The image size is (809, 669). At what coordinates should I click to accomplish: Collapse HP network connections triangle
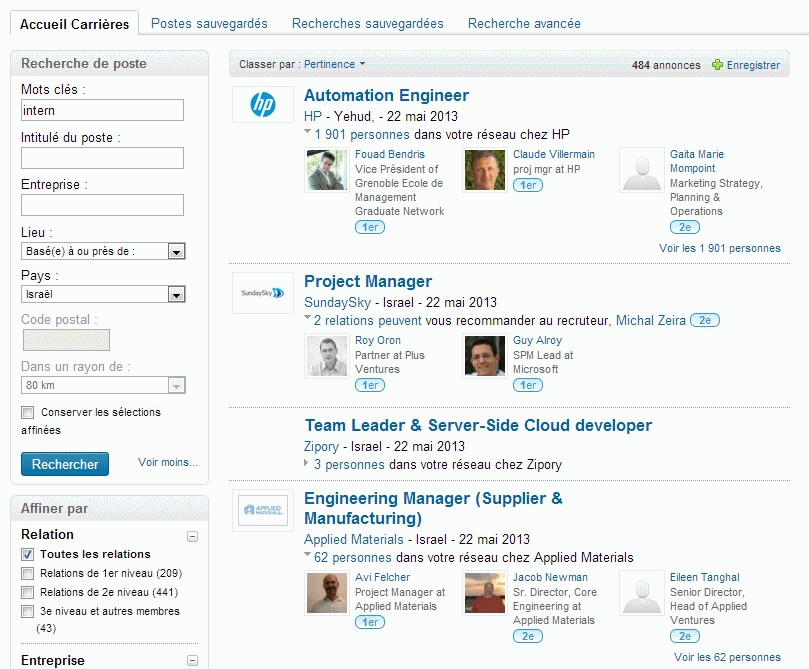point(308,132)
